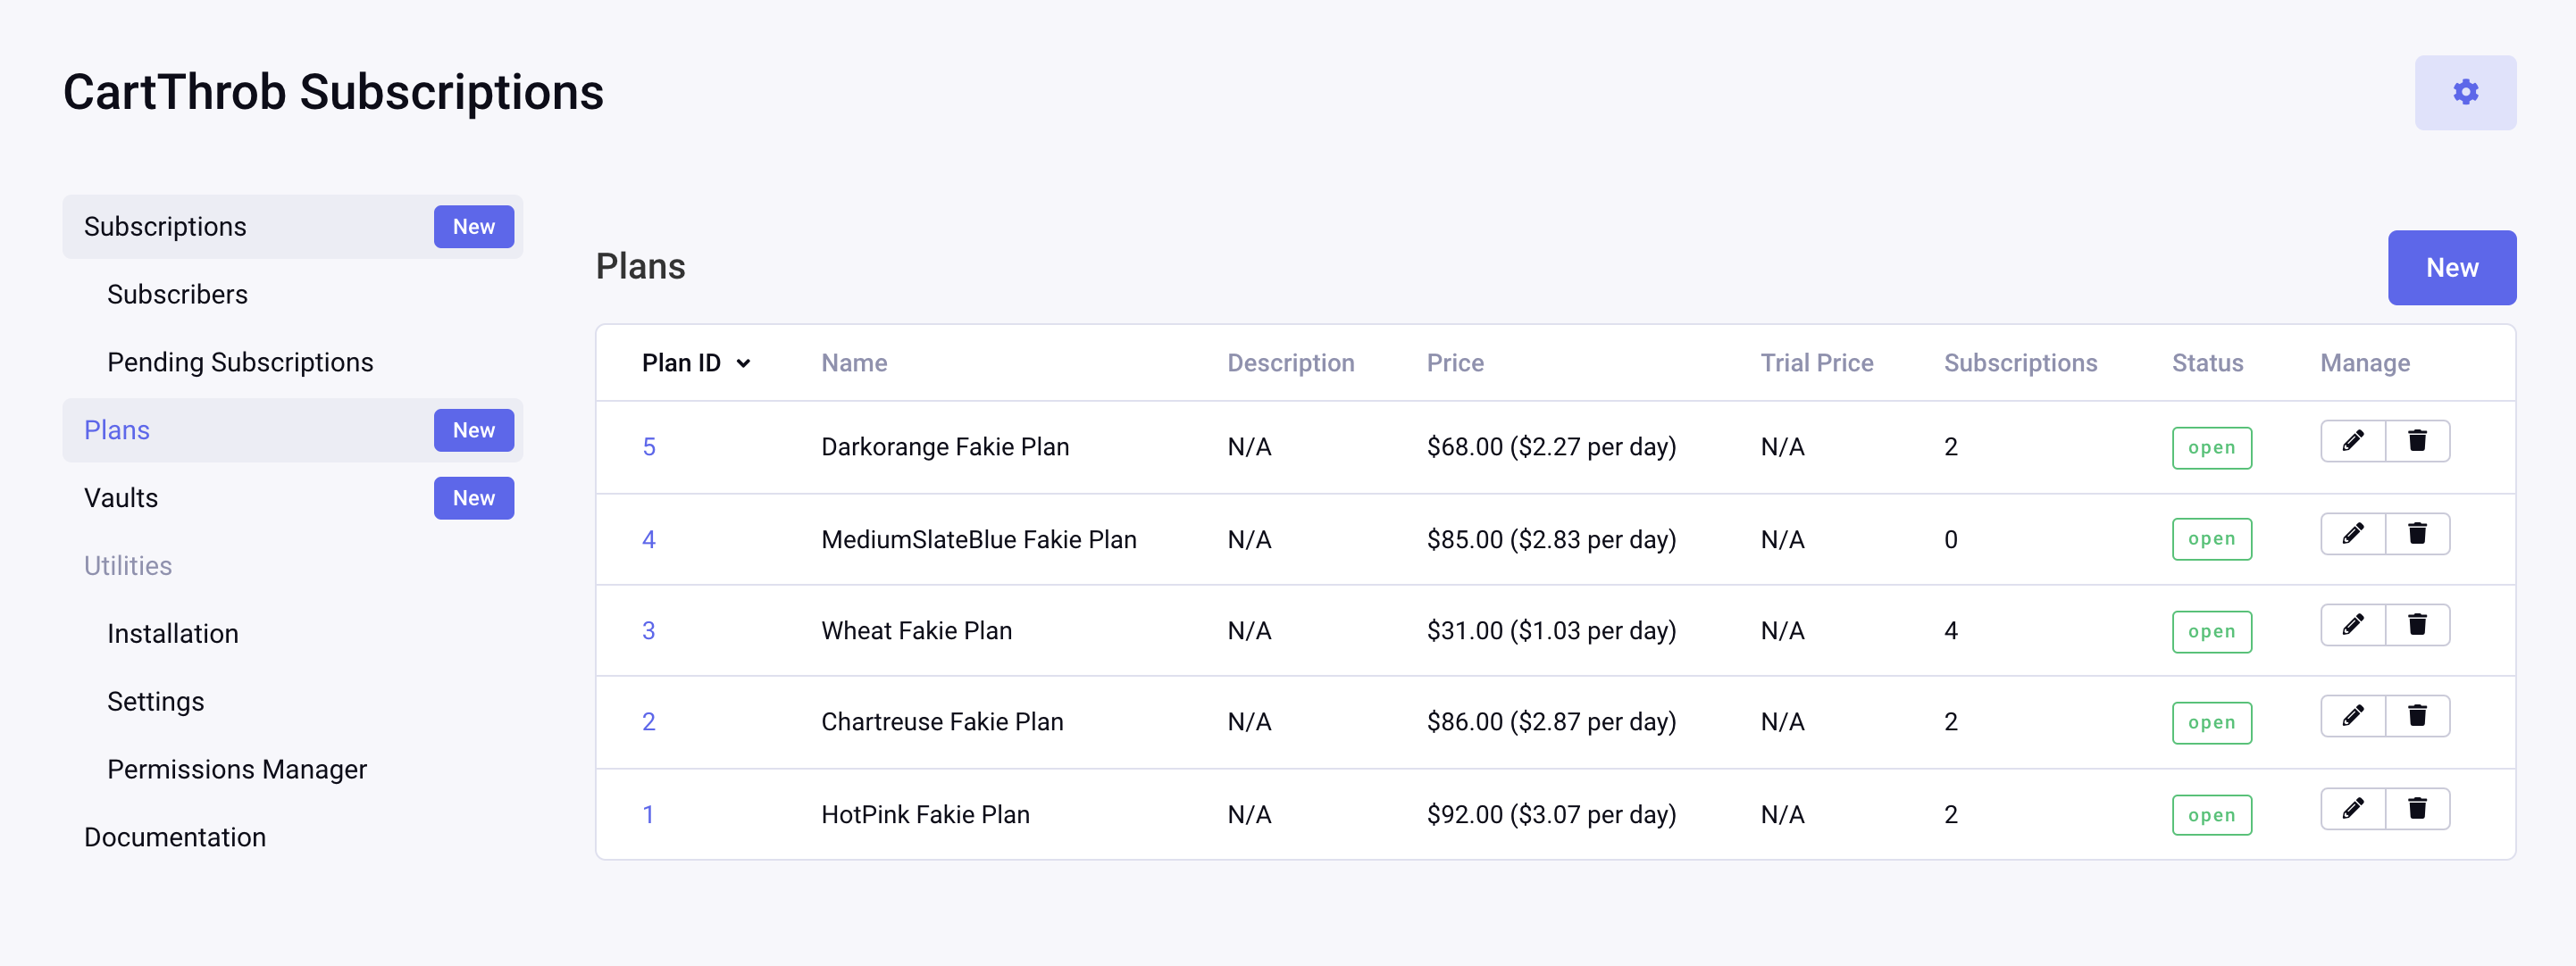Delete the MediumSlateBlue Fakie Plan trash icon
This screenshot has width=2576, height=966.
[x=2417, y=534]
